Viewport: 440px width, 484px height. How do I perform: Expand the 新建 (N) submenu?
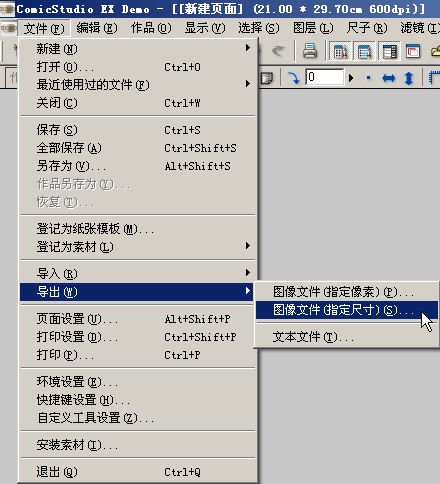click(138, 49)
